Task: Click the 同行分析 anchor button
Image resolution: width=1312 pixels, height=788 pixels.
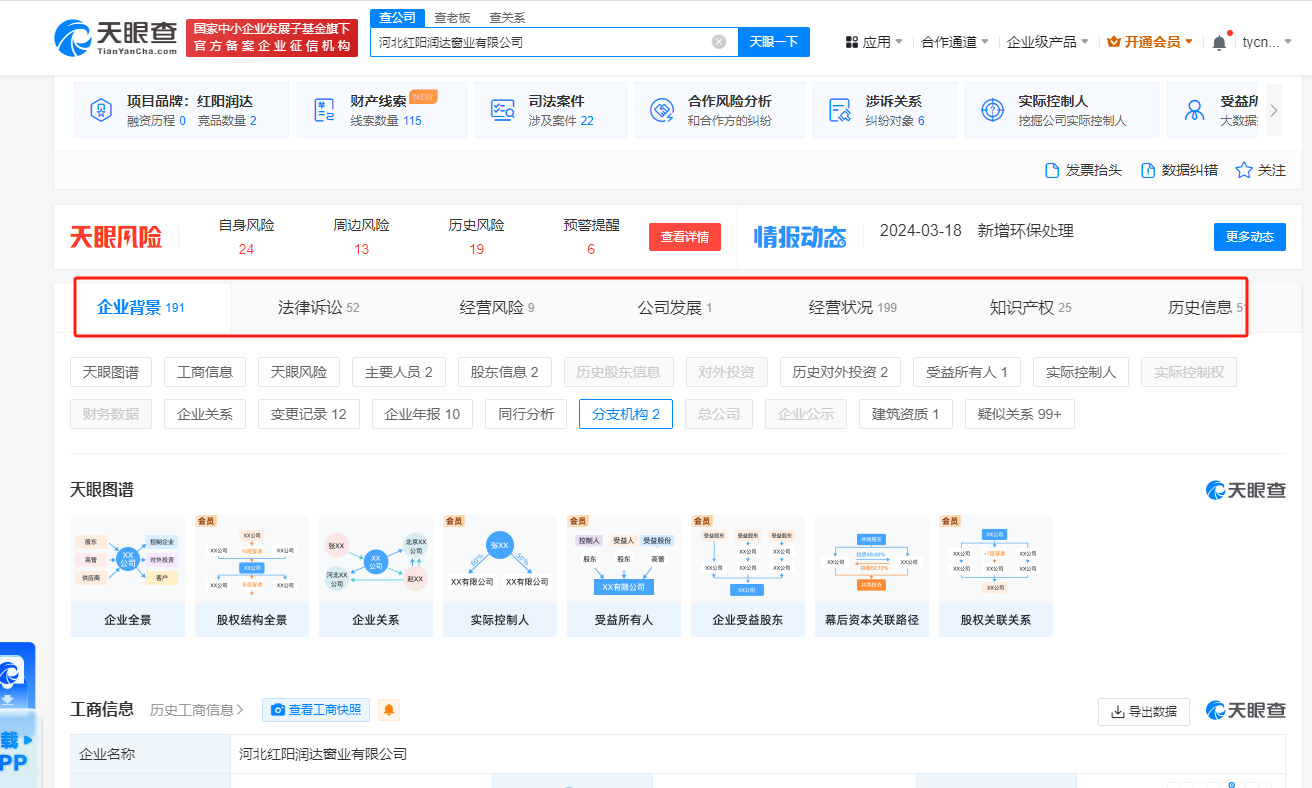Action: click(527, 414)
